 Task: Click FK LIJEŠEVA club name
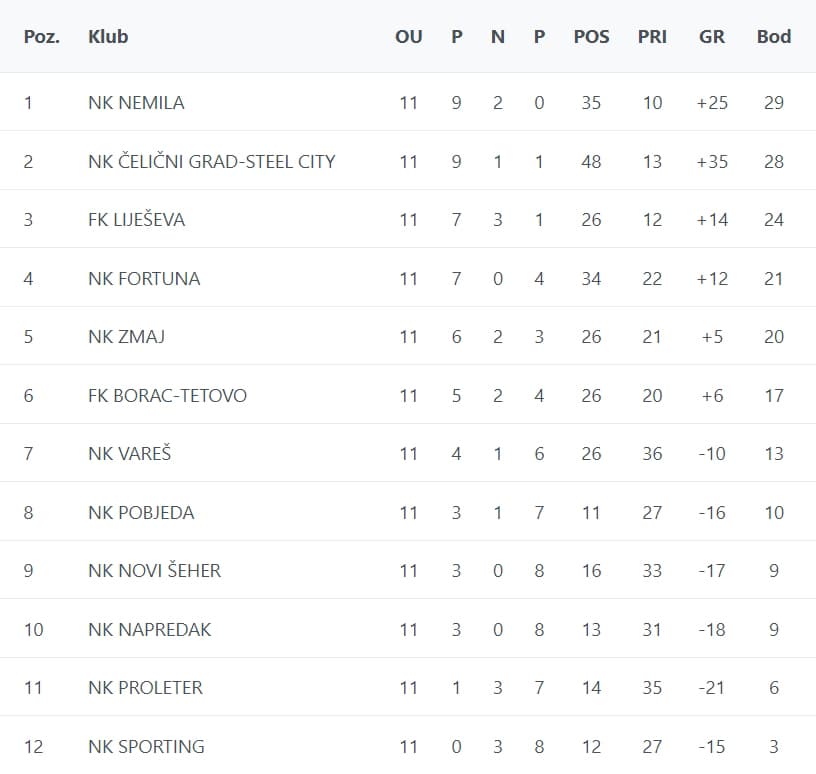(x=136, y=220)
